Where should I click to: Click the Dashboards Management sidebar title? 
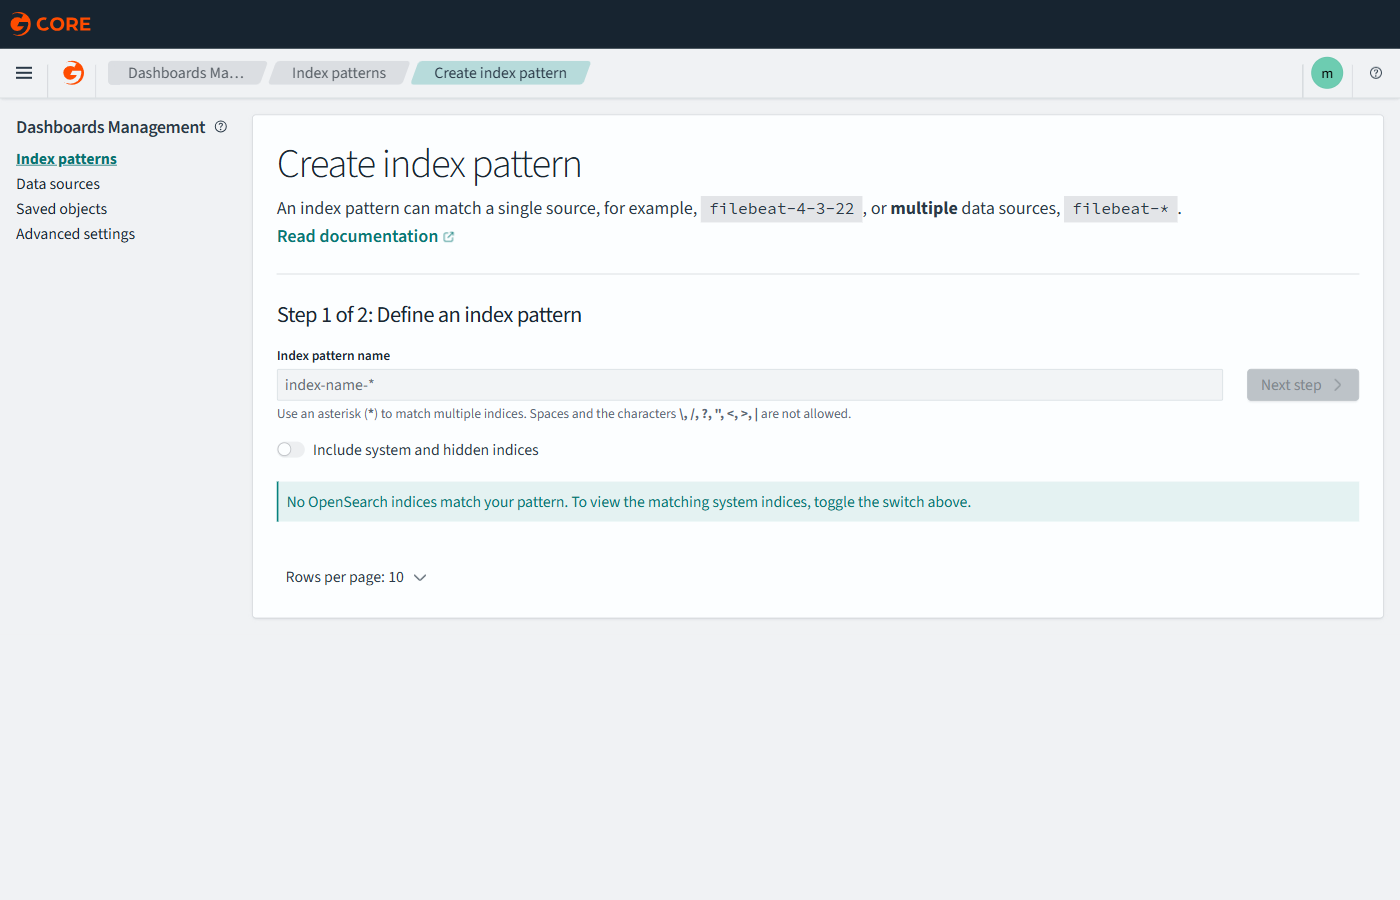(110, 127)
